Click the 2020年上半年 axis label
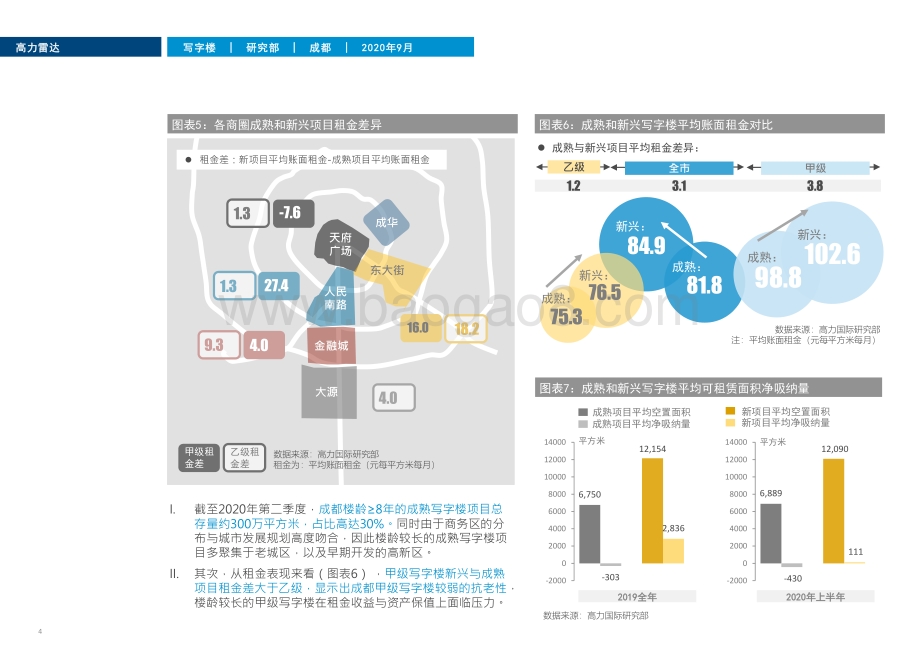Image resolution: width=920 pixels, height=651 pixels. click(815, 597)
